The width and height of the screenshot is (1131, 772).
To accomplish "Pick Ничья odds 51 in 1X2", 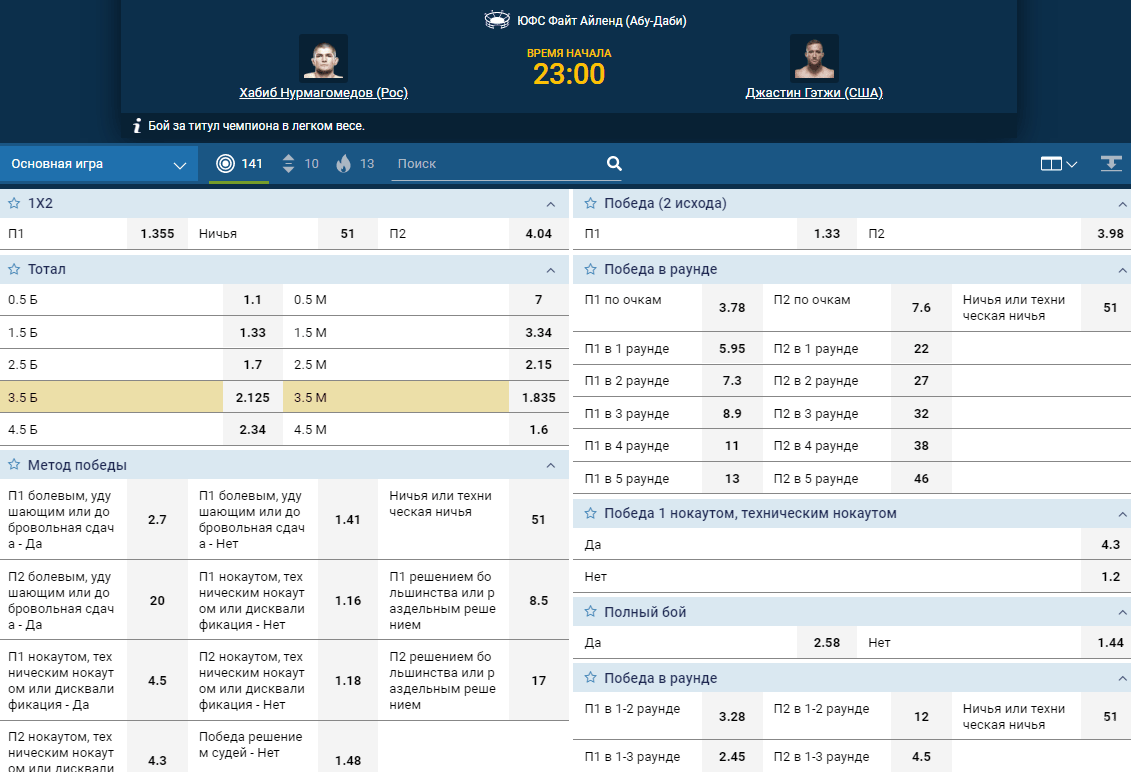I will [x=348, y=234].
